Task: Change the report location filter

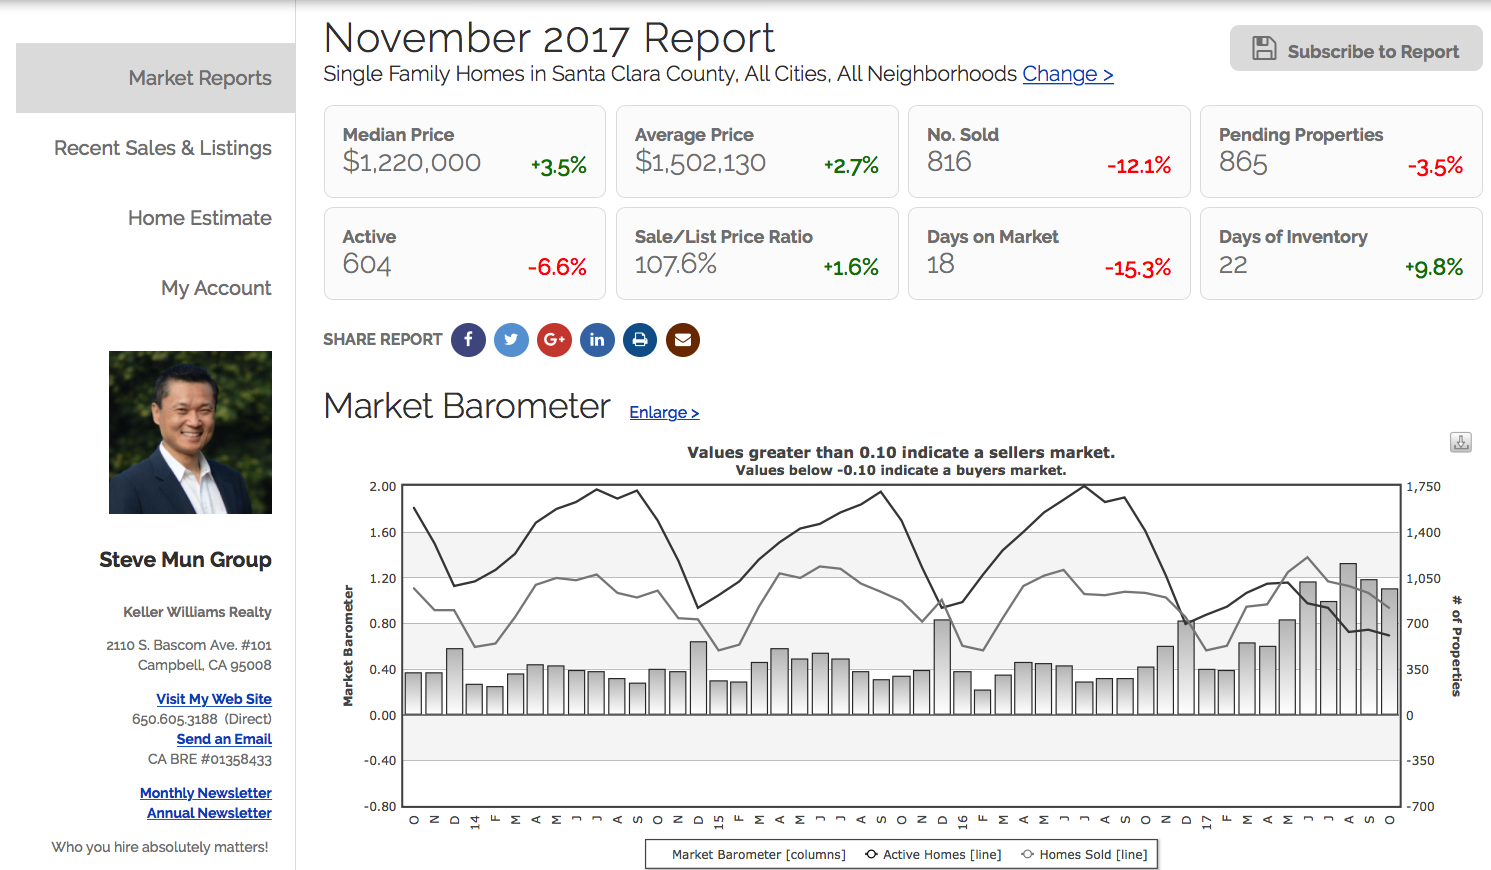Action: pos(1068,74)
